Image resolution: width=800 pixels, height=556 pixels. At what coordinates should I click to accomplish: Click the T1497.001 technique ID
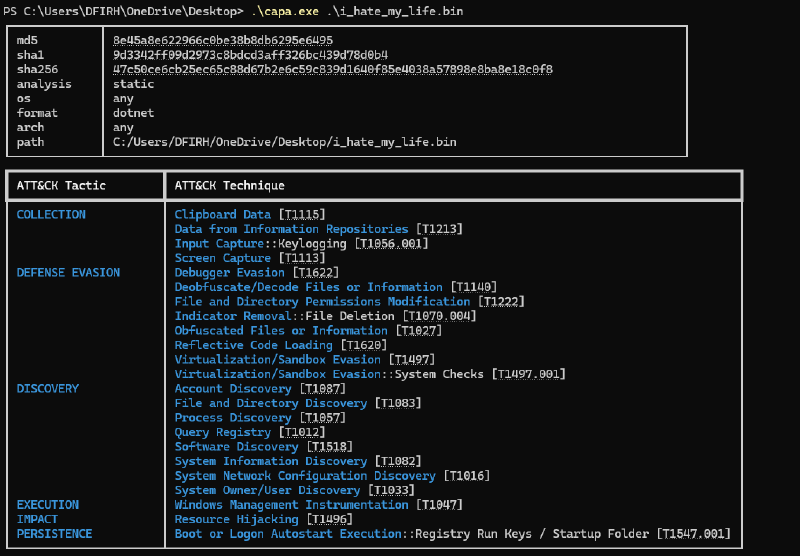coord(529,374)
